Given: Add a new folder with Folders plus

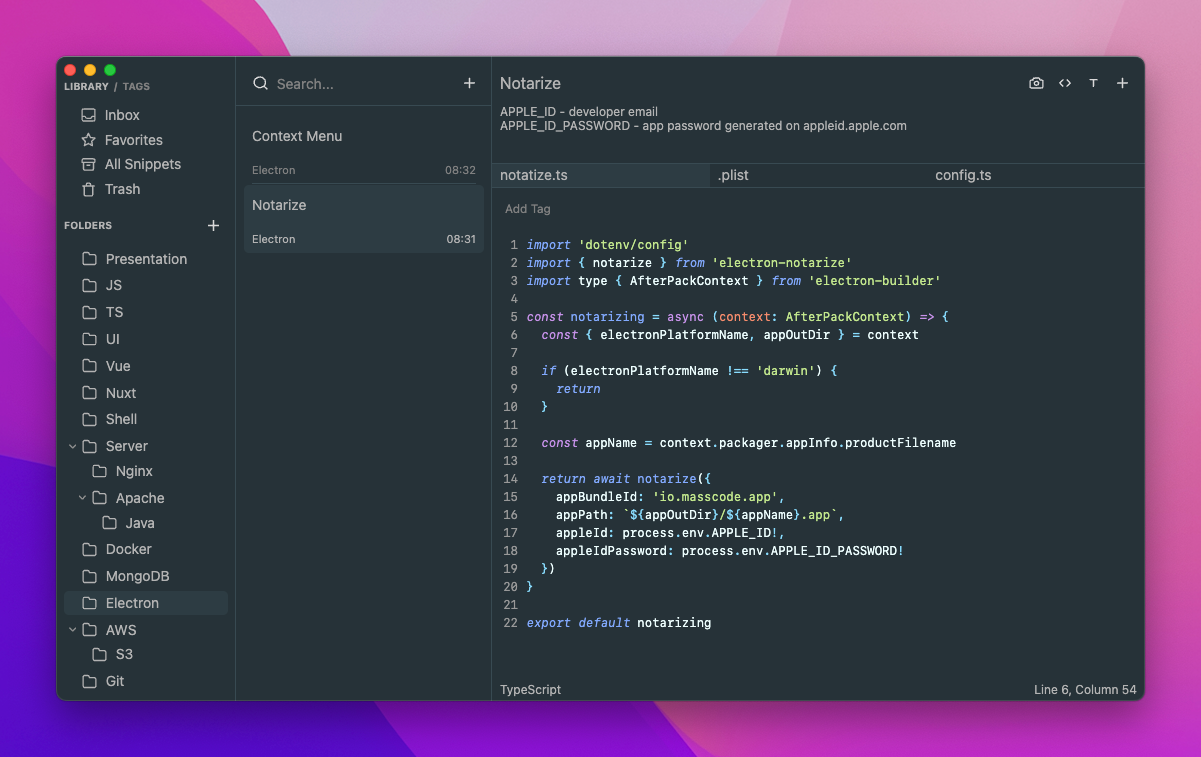Looking at the screenshot, I should tap(213, 226).
